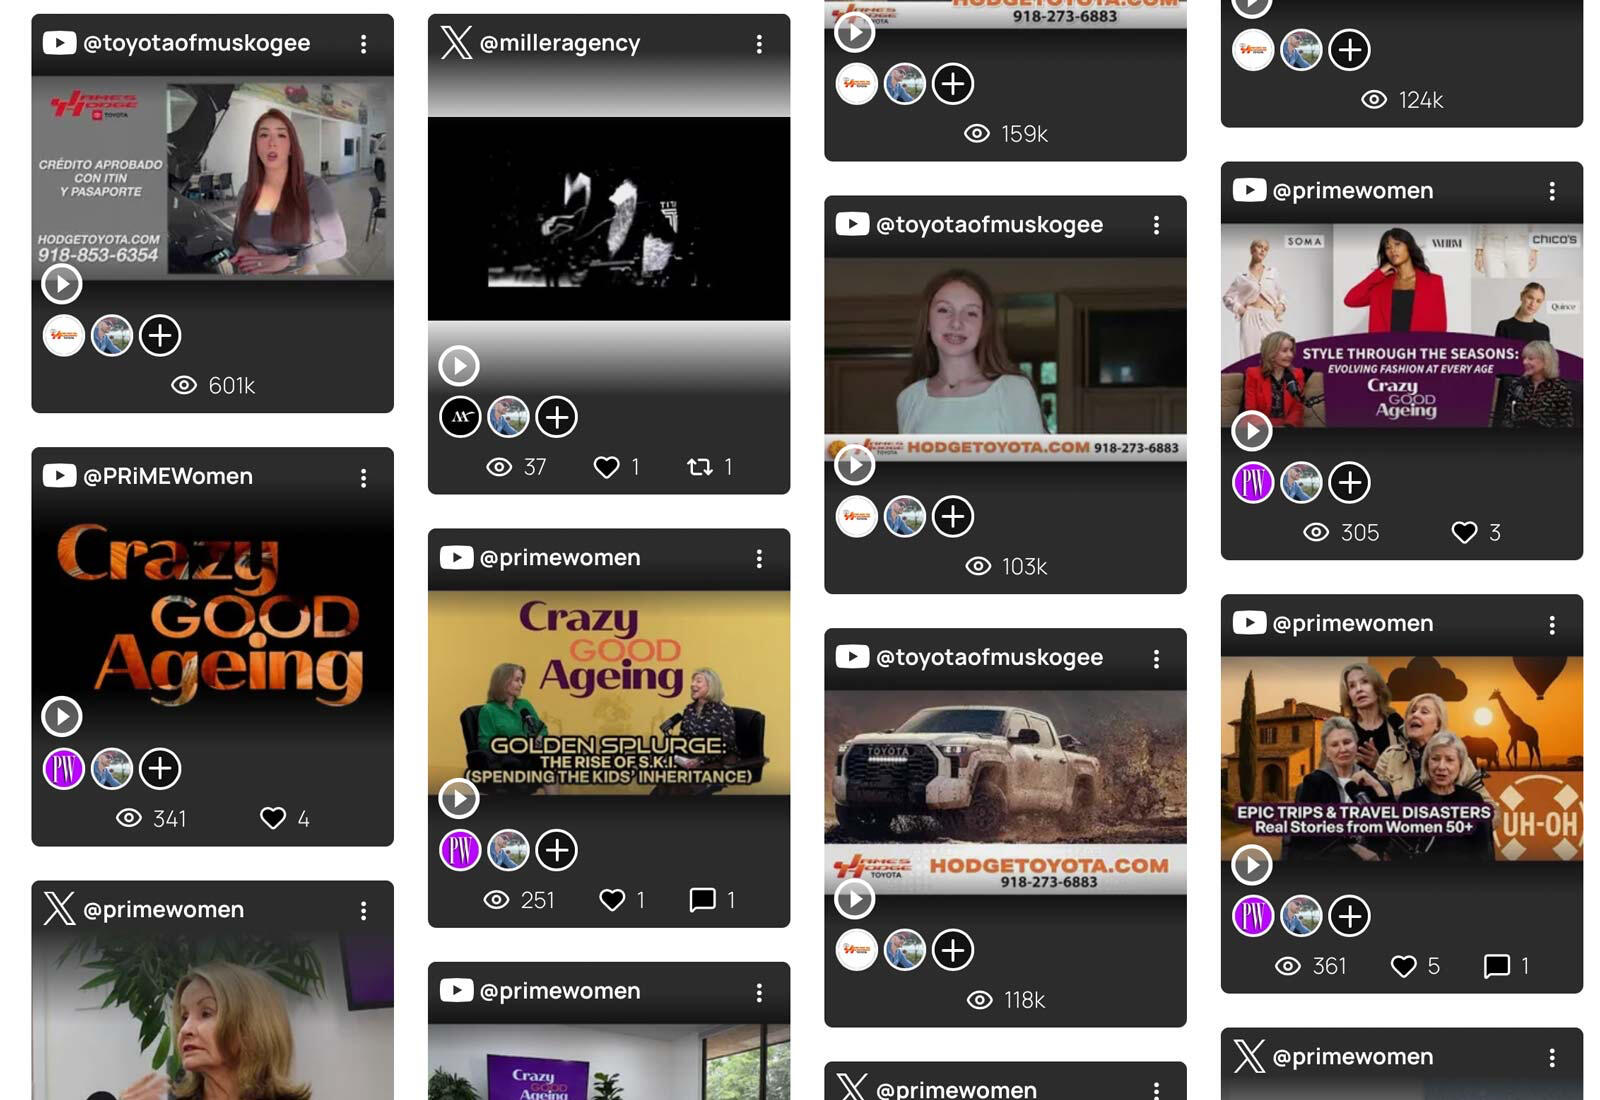
Task: Click the repost icon on the @milleragency post
Action: click(x=700, y=467)
